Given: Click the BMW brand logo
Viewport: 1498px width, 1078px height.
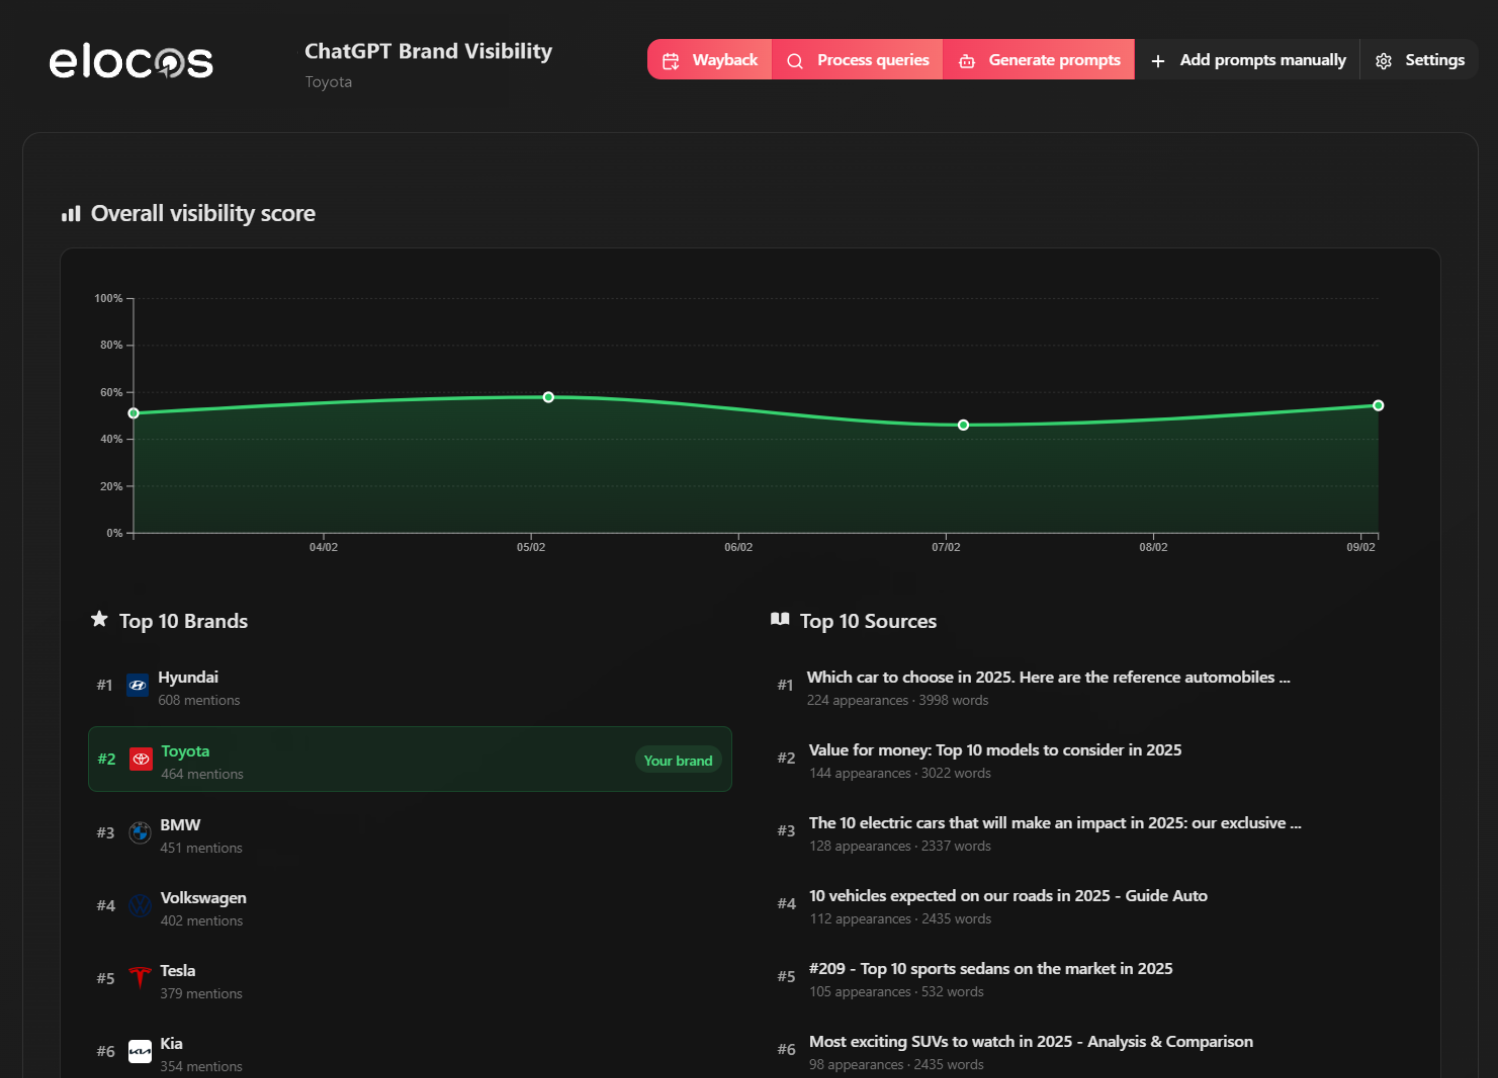Looking at the screenshot, I should (x=140, y=832).
